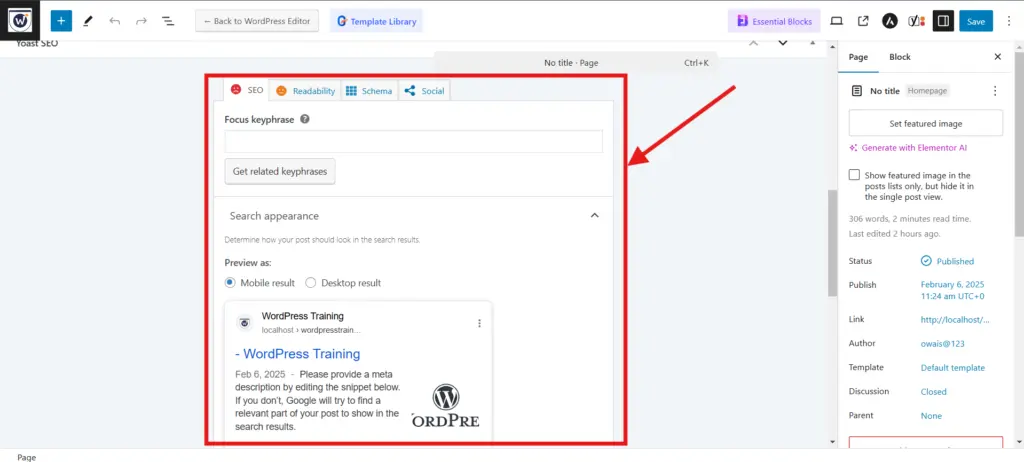Screen dimensions: 1024x462
Task: Click the laptop preview device icon
Action: [837, 21]
